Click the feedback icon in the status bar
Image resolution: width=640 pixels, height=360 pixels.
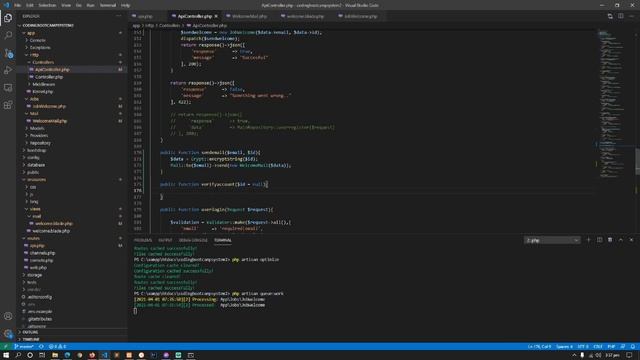(623, 347)
